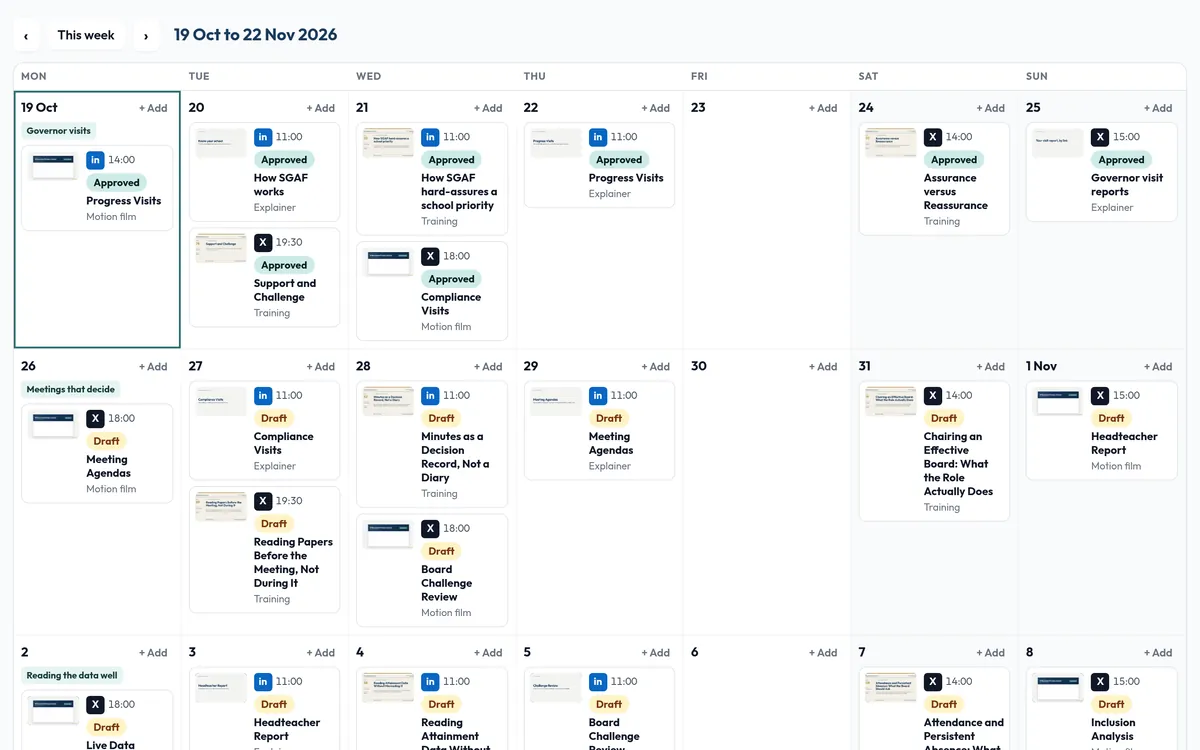Click LinkedIn icon on Reading Attainment Data card
Viewport: 1200px width, 750px height.
click(x=430, y=682)
